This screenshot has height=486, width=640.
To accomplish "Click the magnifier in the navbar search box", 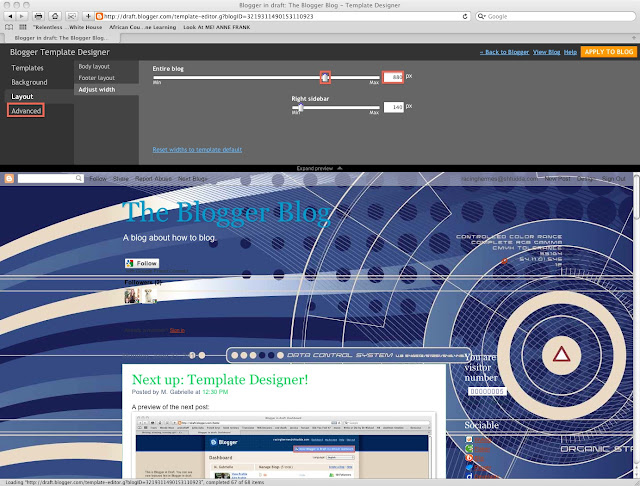I will pos(78,178).
